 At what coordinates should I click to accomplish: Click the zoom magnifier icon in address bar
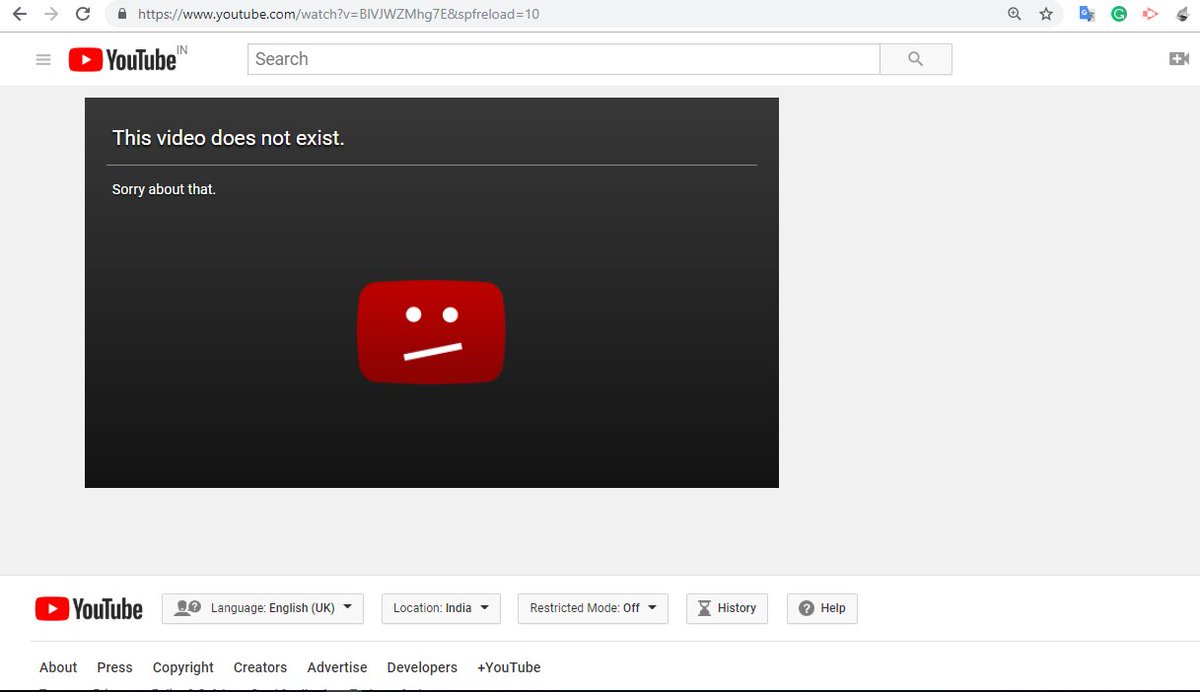(1015, 14)
